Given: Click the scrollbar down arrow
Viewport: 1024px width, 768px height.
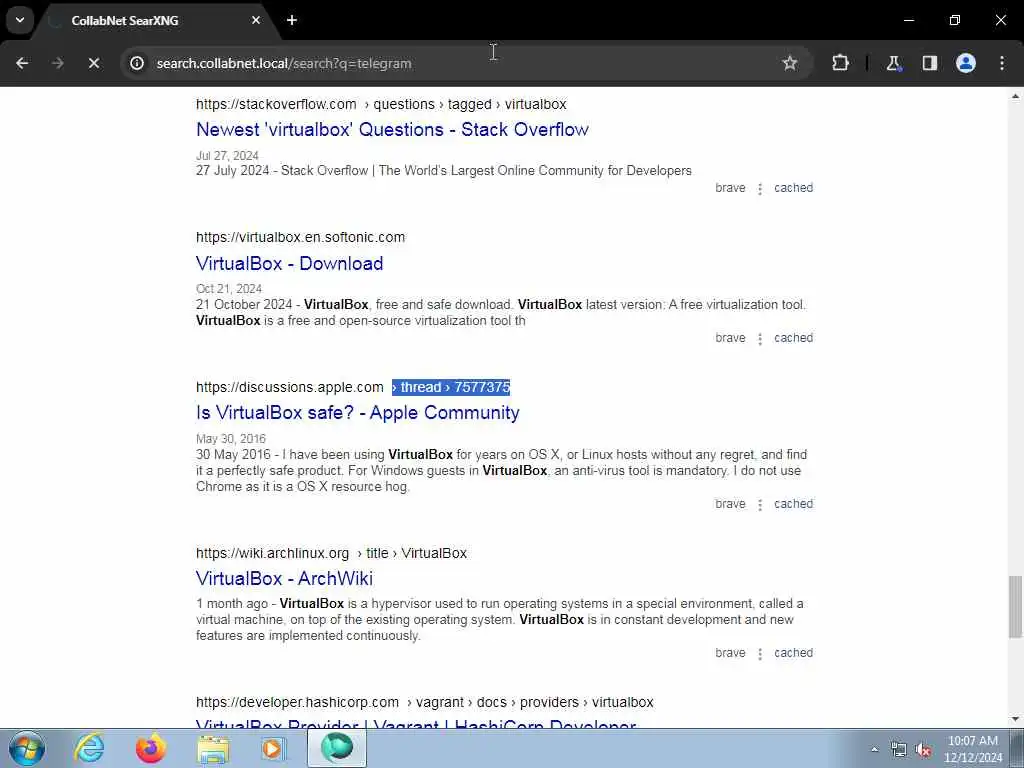Looking at the screenshot, I should pyautogui.click(x=1015, y=719).
